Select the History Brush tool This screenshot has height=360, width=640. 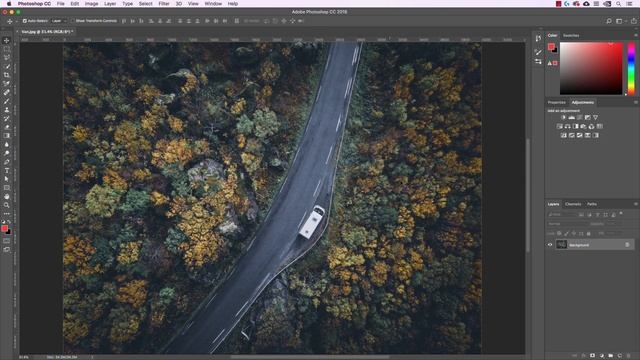coord(7,118)
